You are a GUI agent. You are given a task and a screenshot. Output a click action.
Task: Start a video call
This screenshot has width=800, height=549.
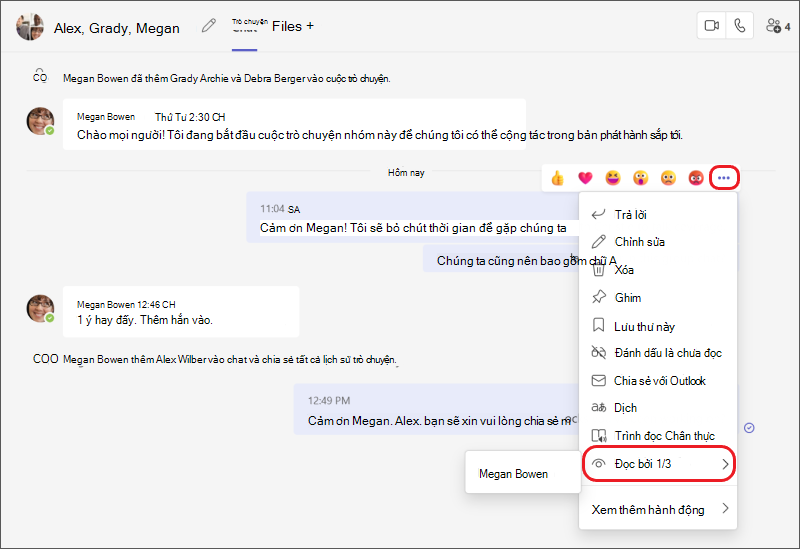(x=711, y=26)
